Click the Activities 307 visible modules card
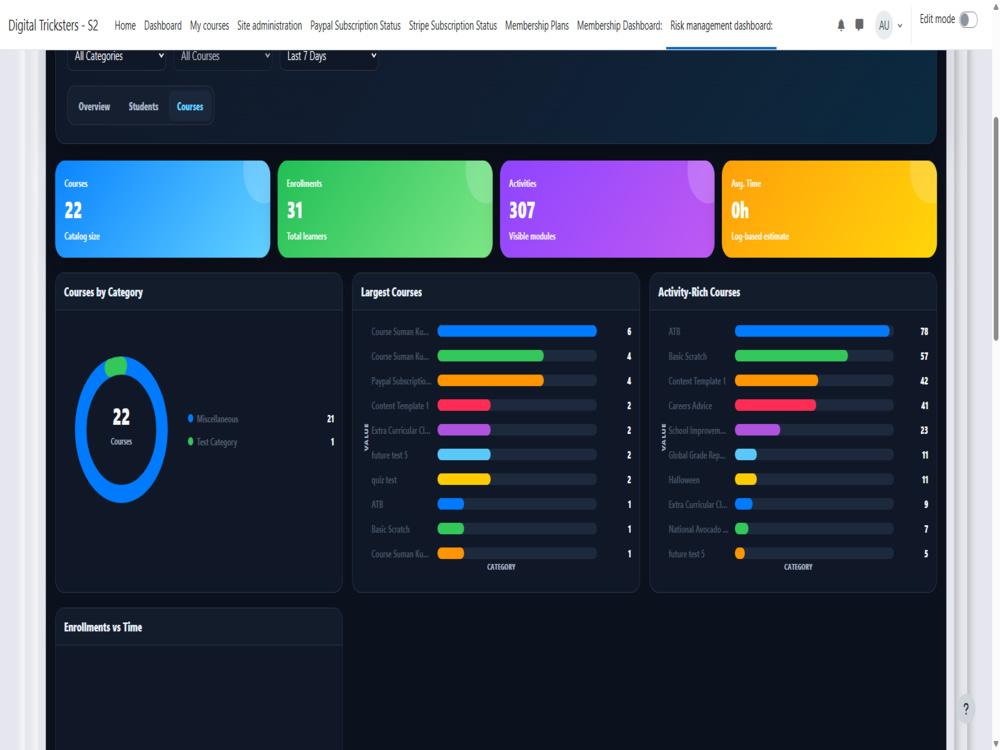Viewport: 1000px width, 750px height. pos(607,209)
